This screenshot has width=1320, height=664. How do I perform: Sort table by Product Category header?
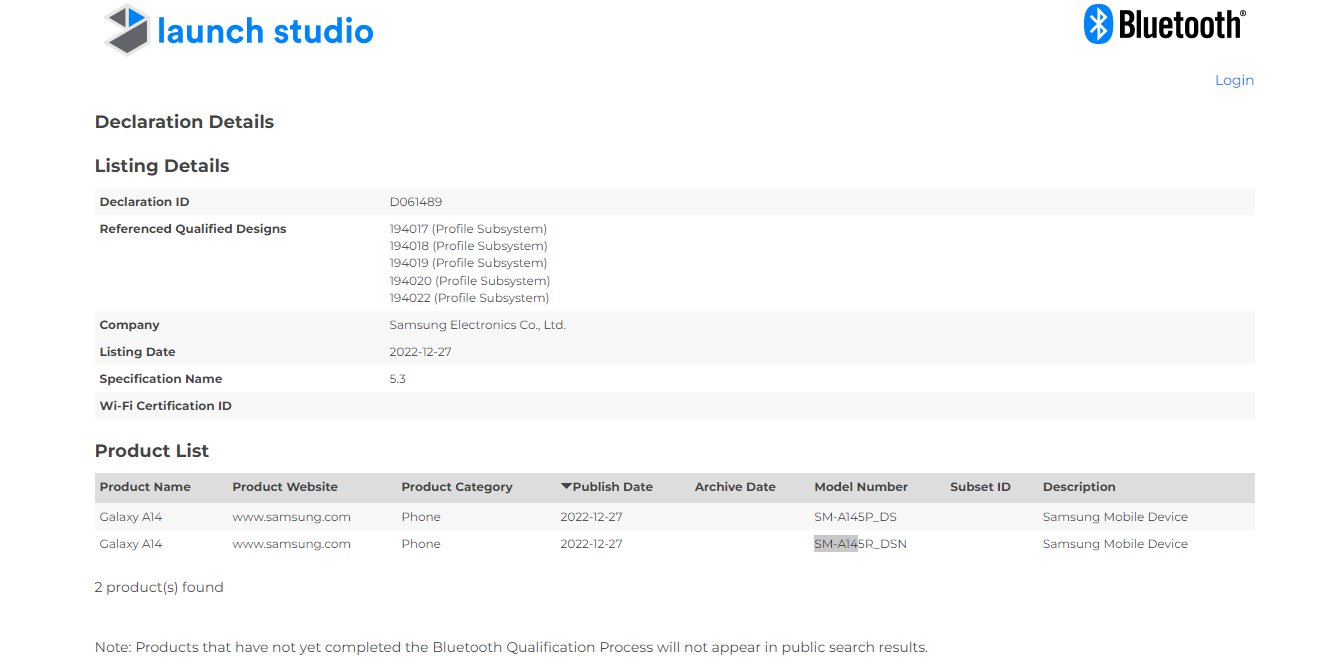(456, 487)
